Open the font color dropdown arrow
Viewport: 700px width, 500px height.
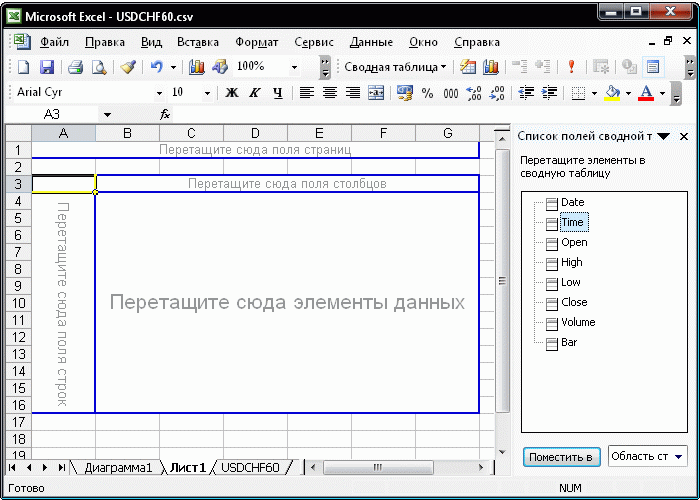(x=662, y=93)
